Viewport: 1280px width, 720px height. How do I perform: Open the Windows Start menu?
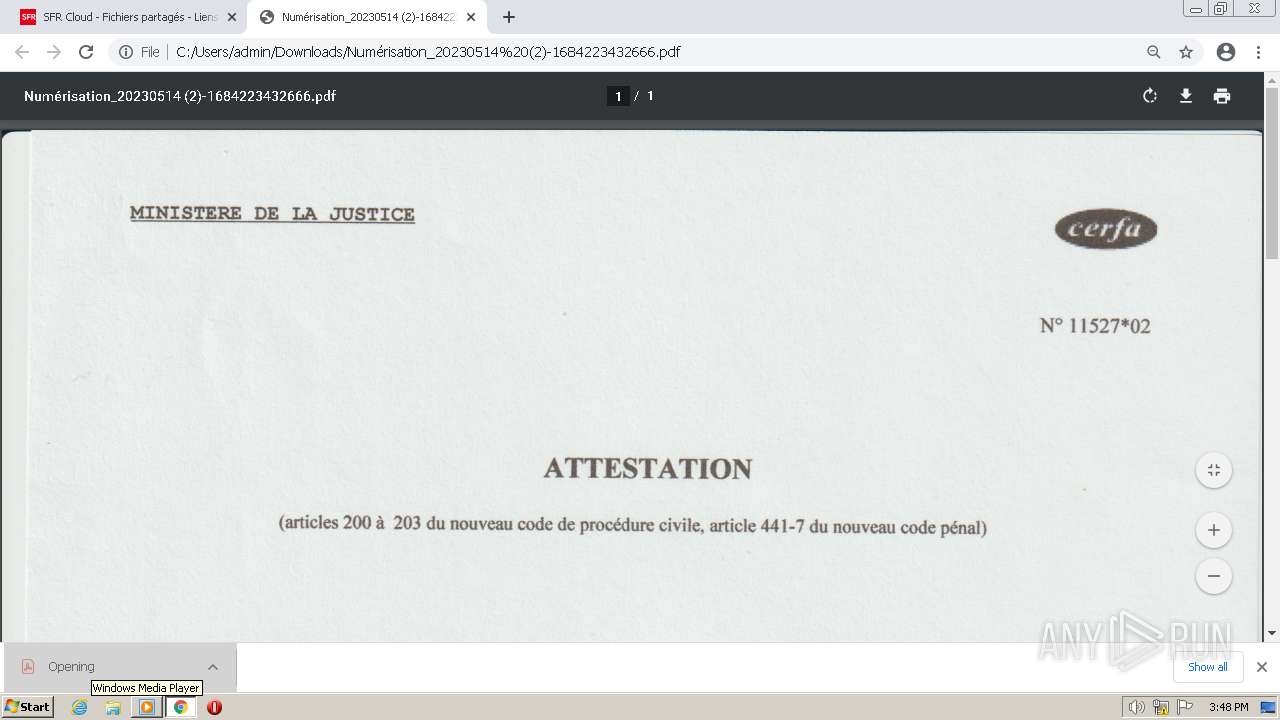click(28, 707)
